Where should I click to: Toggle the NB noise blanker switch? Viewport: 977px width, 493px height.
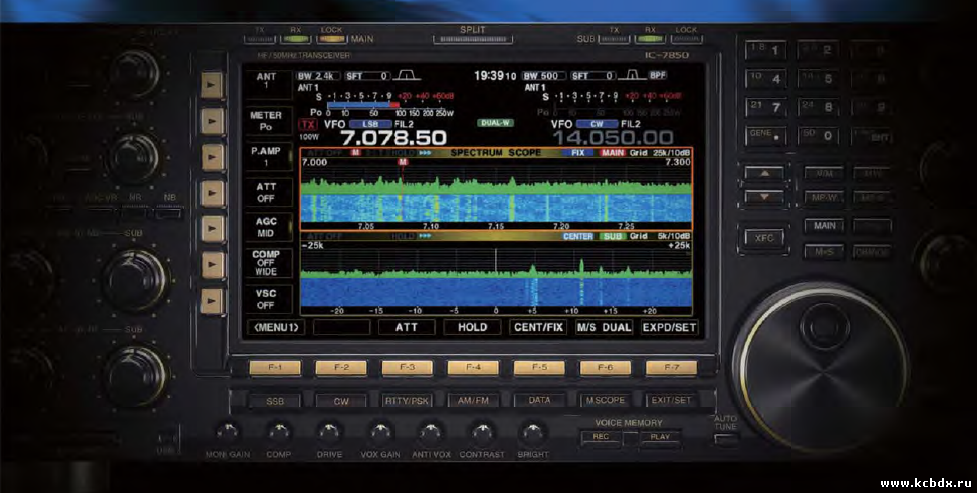(x=169, y=214)
